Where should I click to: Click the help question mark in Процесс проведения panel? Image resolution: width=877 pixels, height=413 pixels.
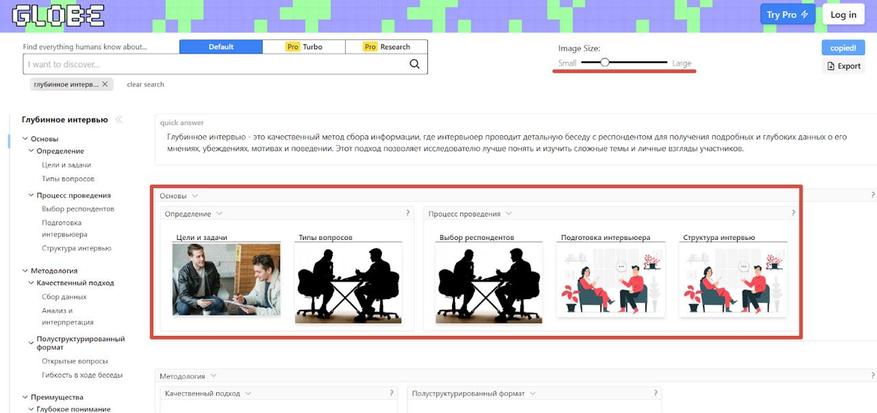click(x=793, y=213)
